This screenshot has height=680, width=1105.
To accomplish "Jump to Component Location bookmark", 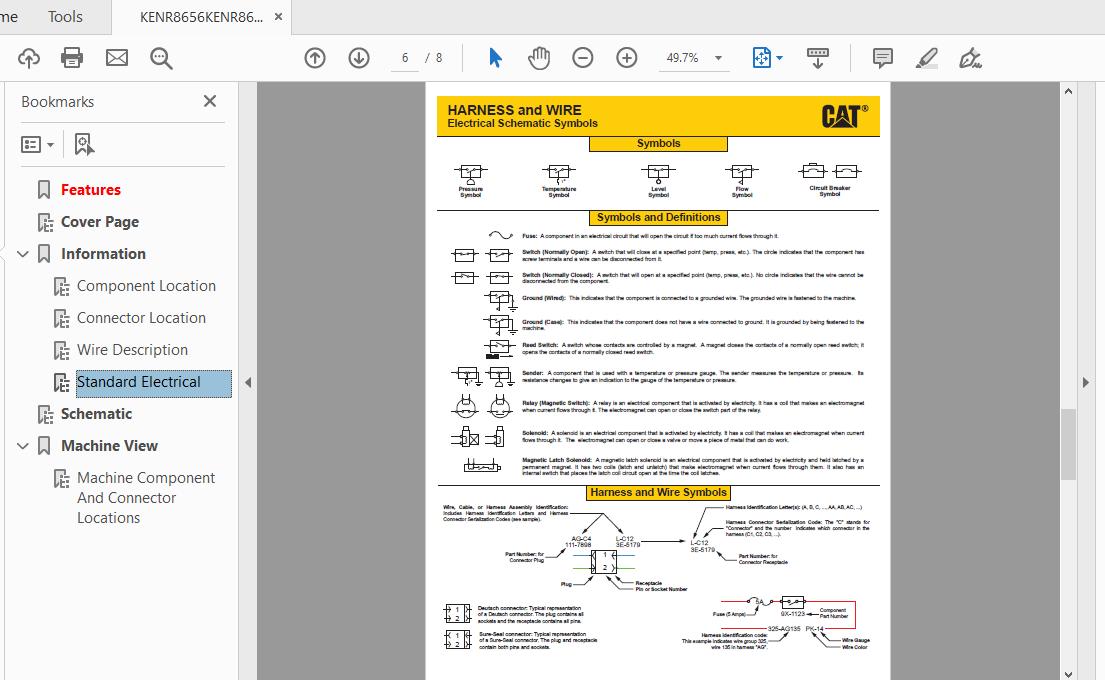I will pos(147,286).
